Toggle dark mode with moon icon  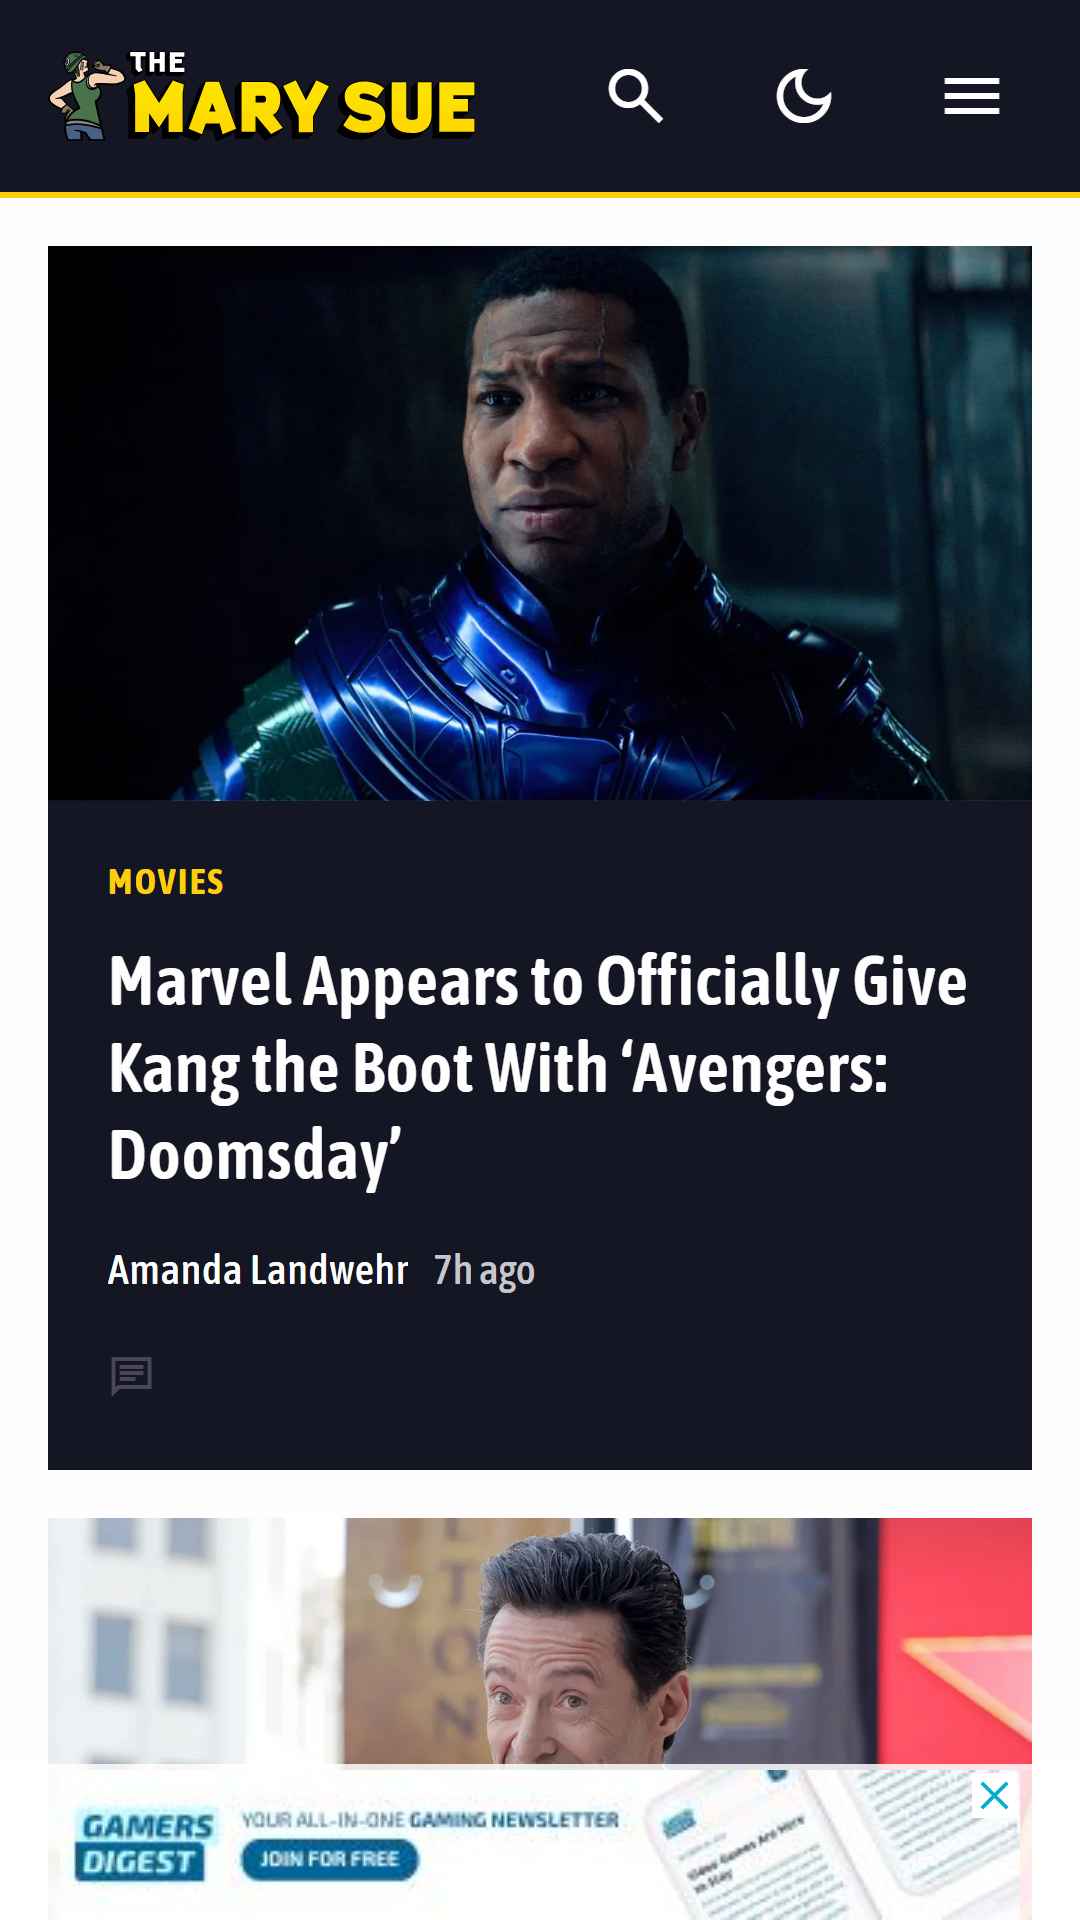click(804, 96)
